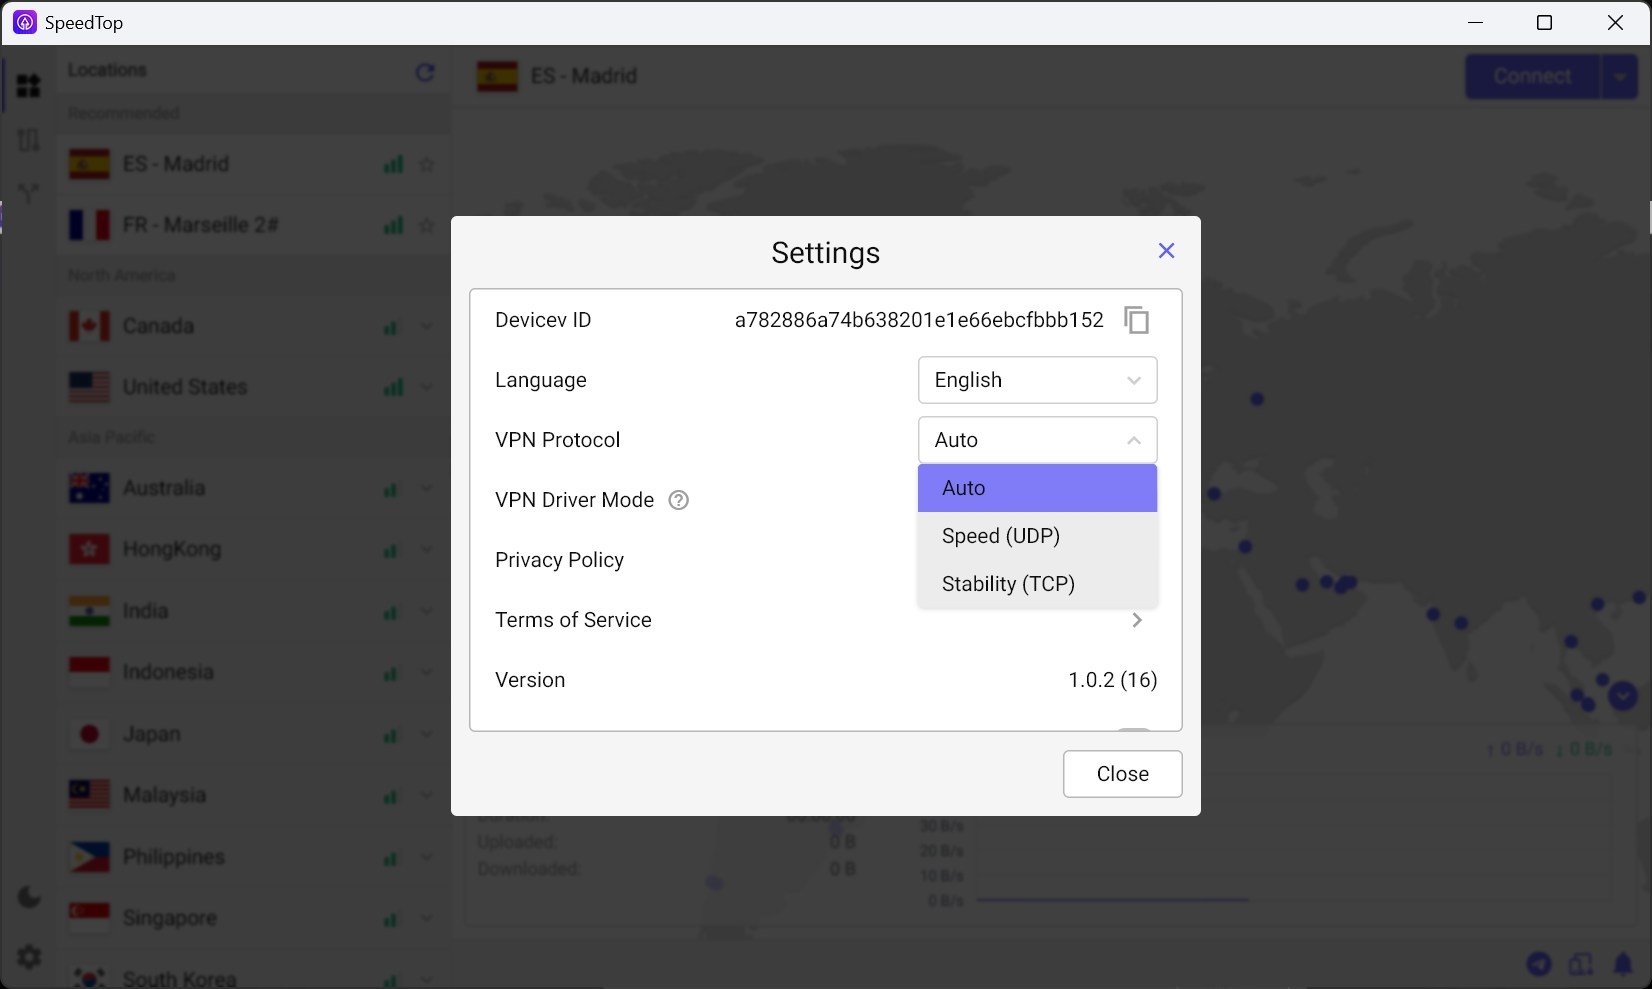Select the speed test icon in sidebar
1652x989 pixels.
28,140
